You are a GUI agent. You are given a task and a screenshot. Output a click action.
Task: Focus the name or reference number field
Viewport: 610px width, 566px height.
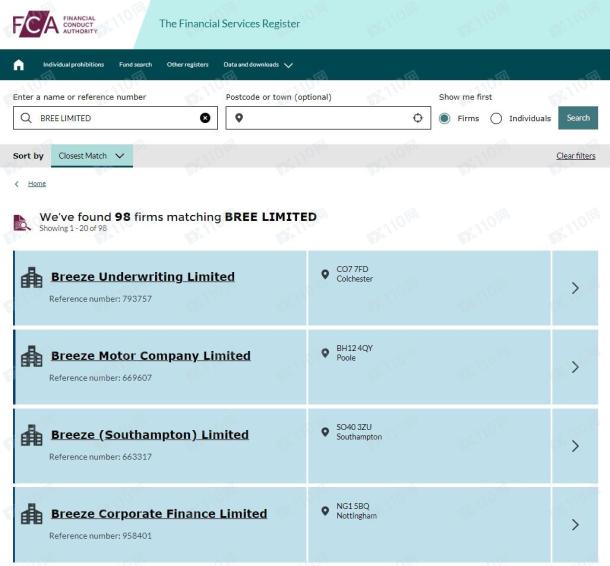(115, 118)
